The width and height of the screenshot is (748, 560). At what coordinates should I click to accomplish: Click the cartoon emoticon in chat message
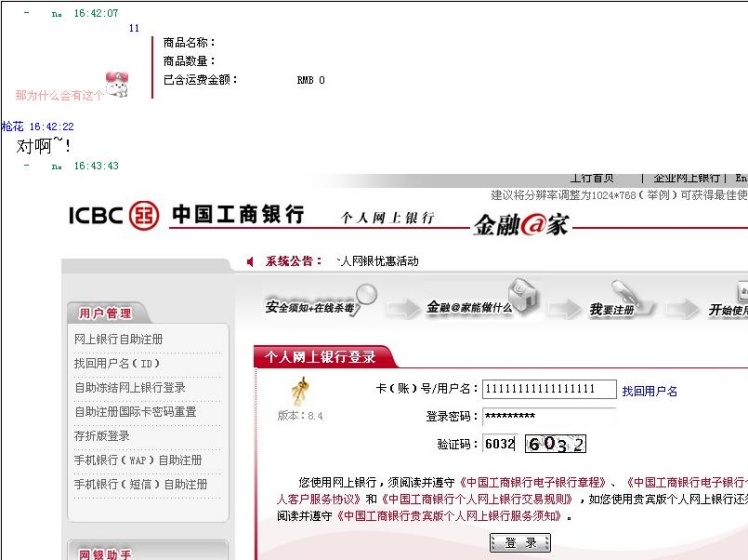pos(119,86)
